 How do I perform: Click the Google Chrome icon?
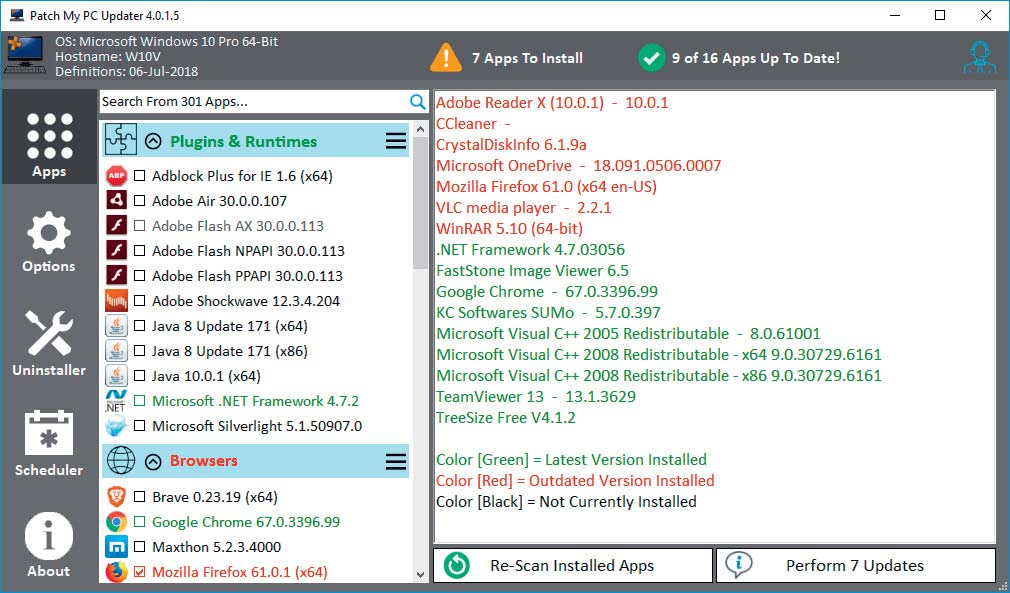click(x=117, y=522)
